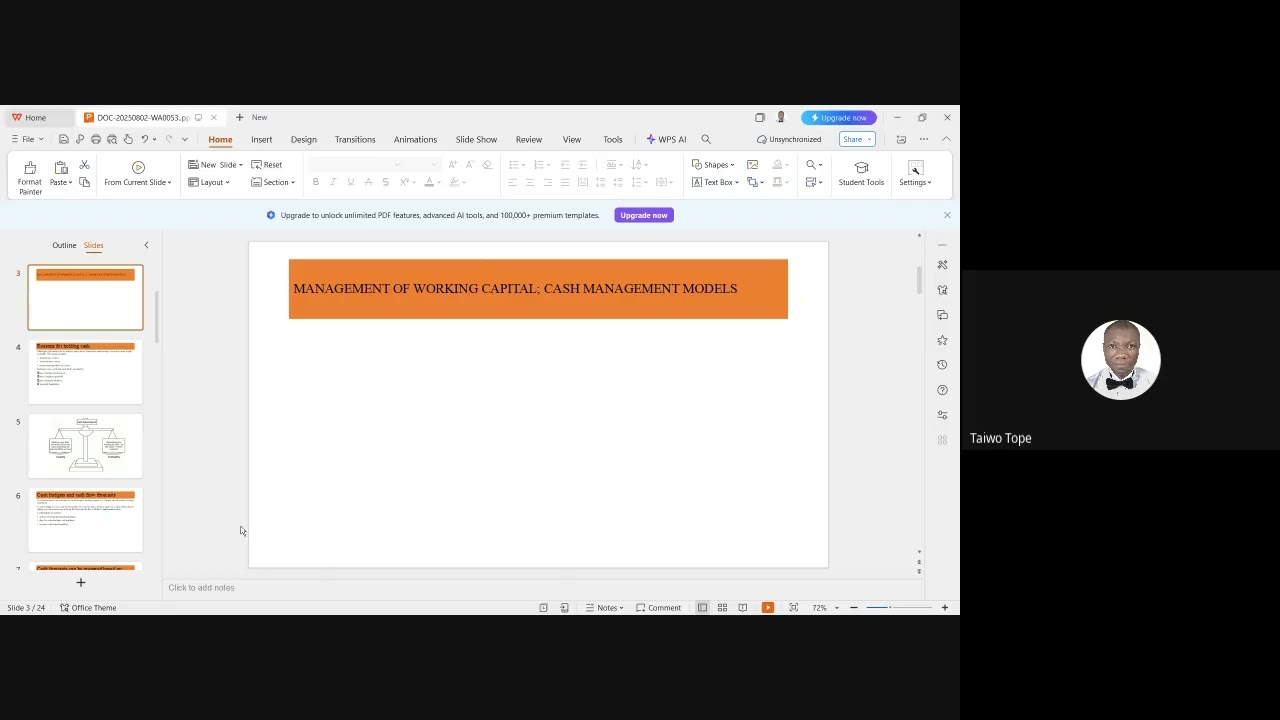
Task: Switch to Normal view in status bar
Action: click(x=702, y=608)
